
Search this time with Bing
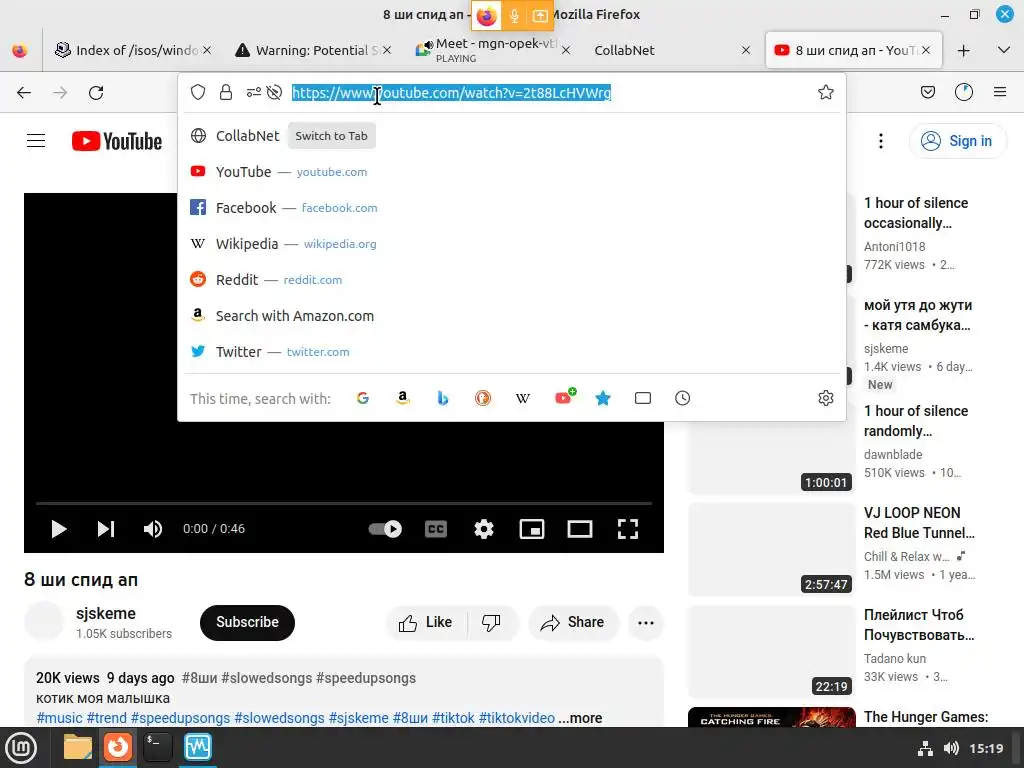click(443, 398)
